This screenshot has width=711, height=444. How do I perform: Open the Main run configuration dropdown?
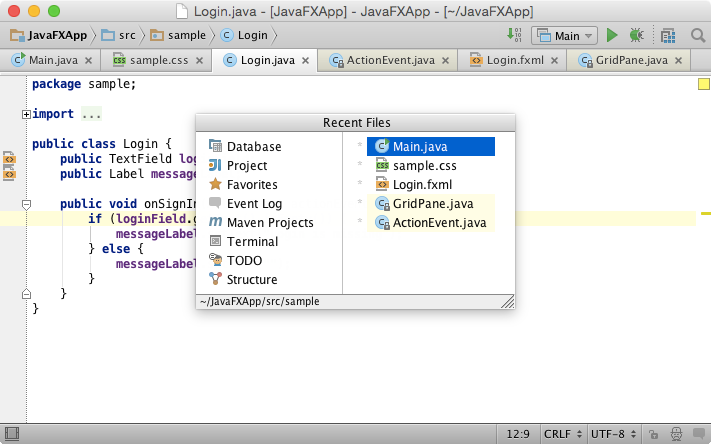[564, 35]
